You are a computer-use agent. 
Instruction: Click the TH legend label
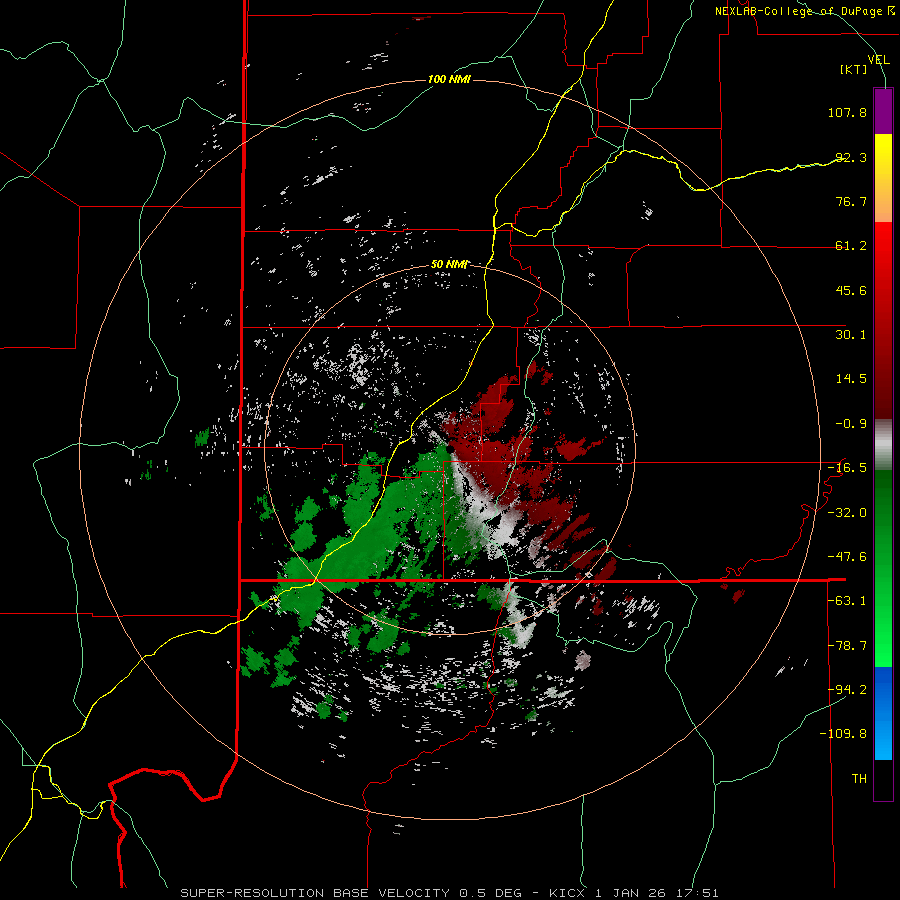[859, 779]
